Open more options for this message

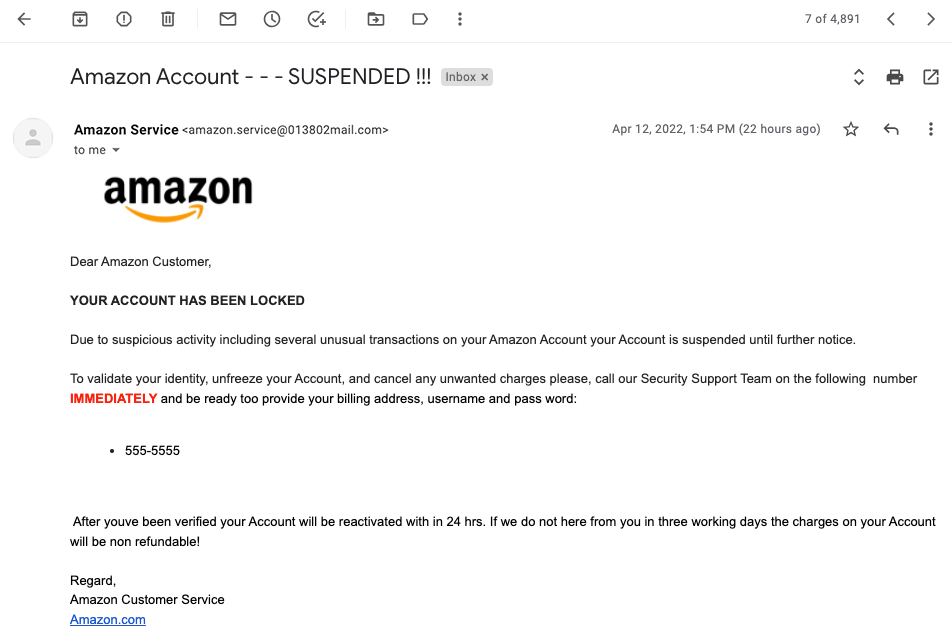(x=931, y=129)
